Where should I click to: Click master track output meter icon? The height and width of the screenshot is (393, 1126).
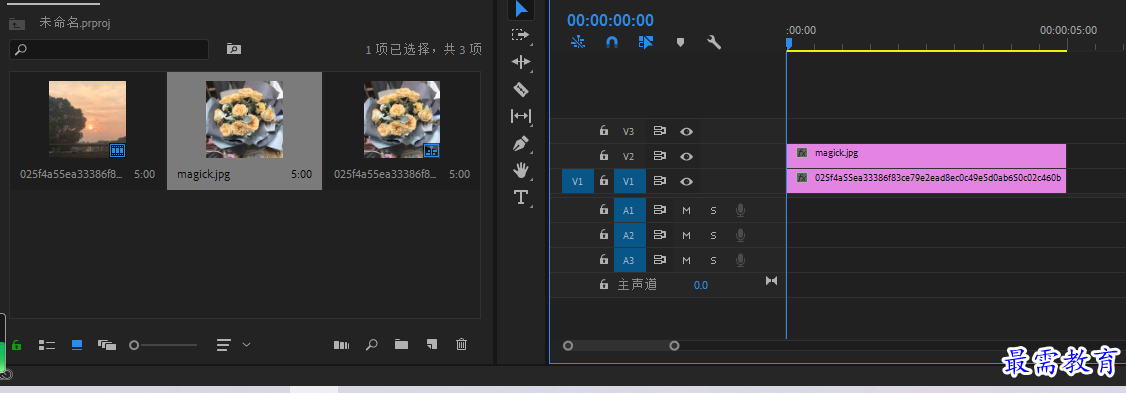771,281
